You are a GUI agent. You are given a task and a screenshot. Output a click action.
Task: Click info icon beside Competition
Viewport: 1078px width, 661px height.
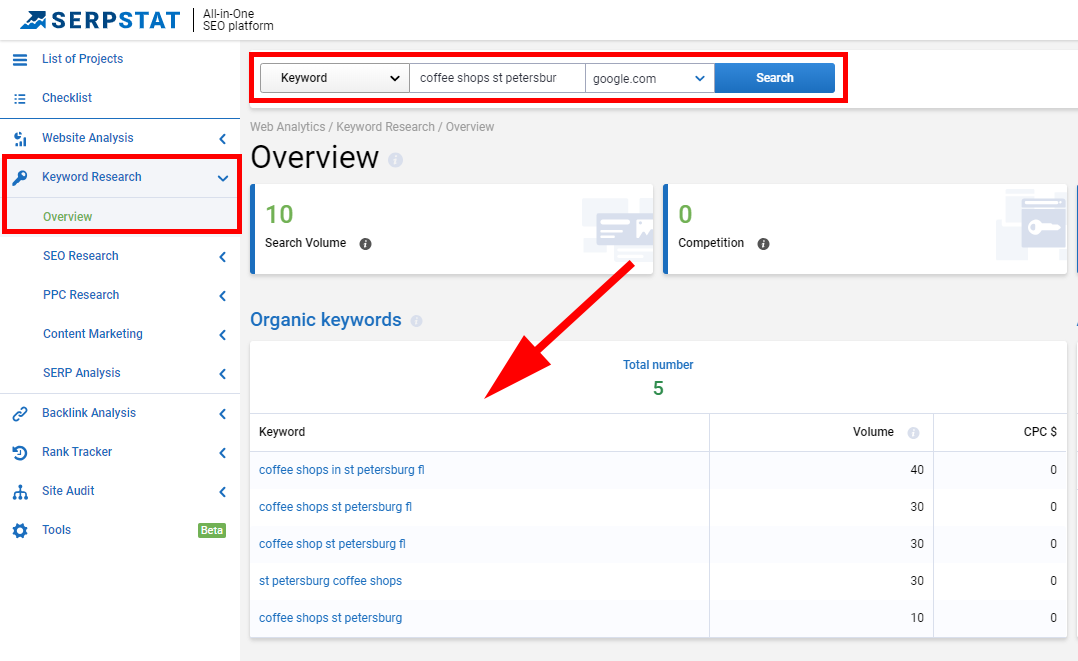point(763,244)
